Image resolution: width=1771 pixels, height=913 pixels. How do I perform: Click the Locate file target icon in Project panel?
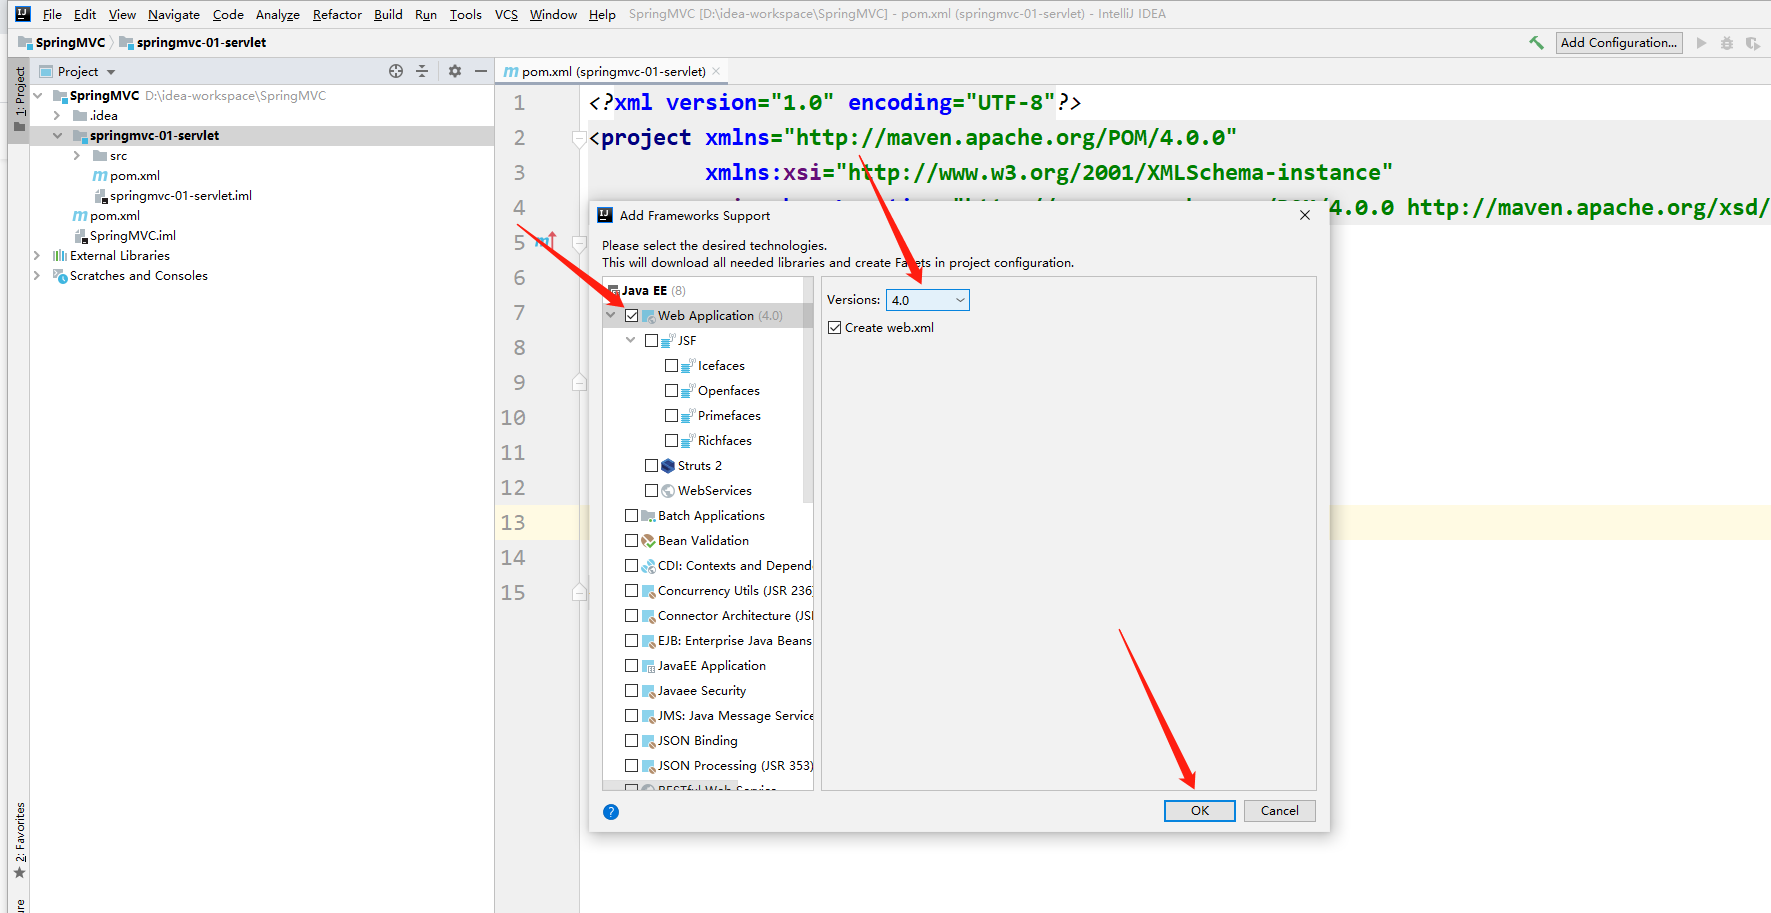pos(396,71)
